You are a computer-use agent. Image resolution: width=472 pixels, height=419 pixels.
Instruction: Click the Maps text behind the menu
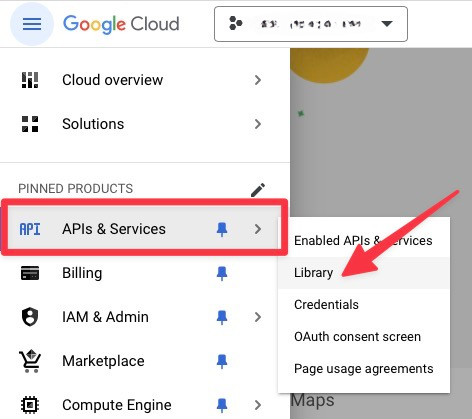(312, 401)
